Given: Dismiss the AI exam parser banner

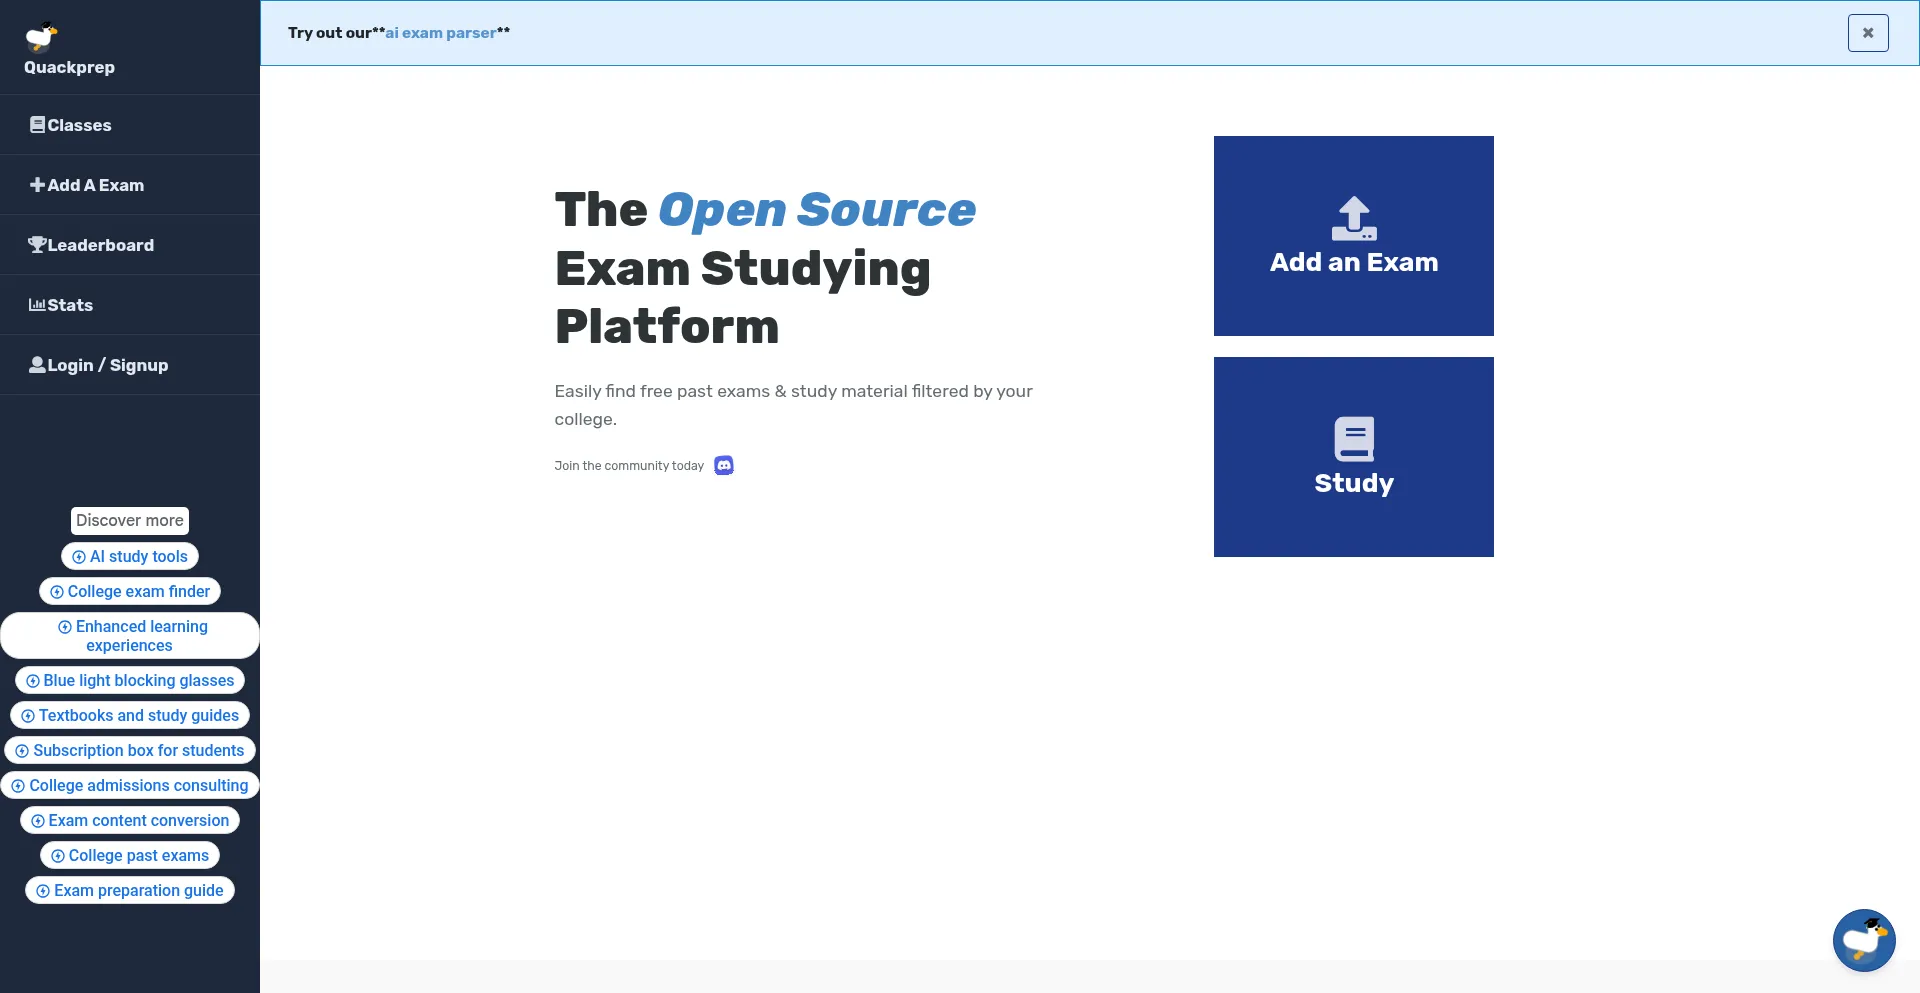Looking at the screenshot, I should point(1868,33).
